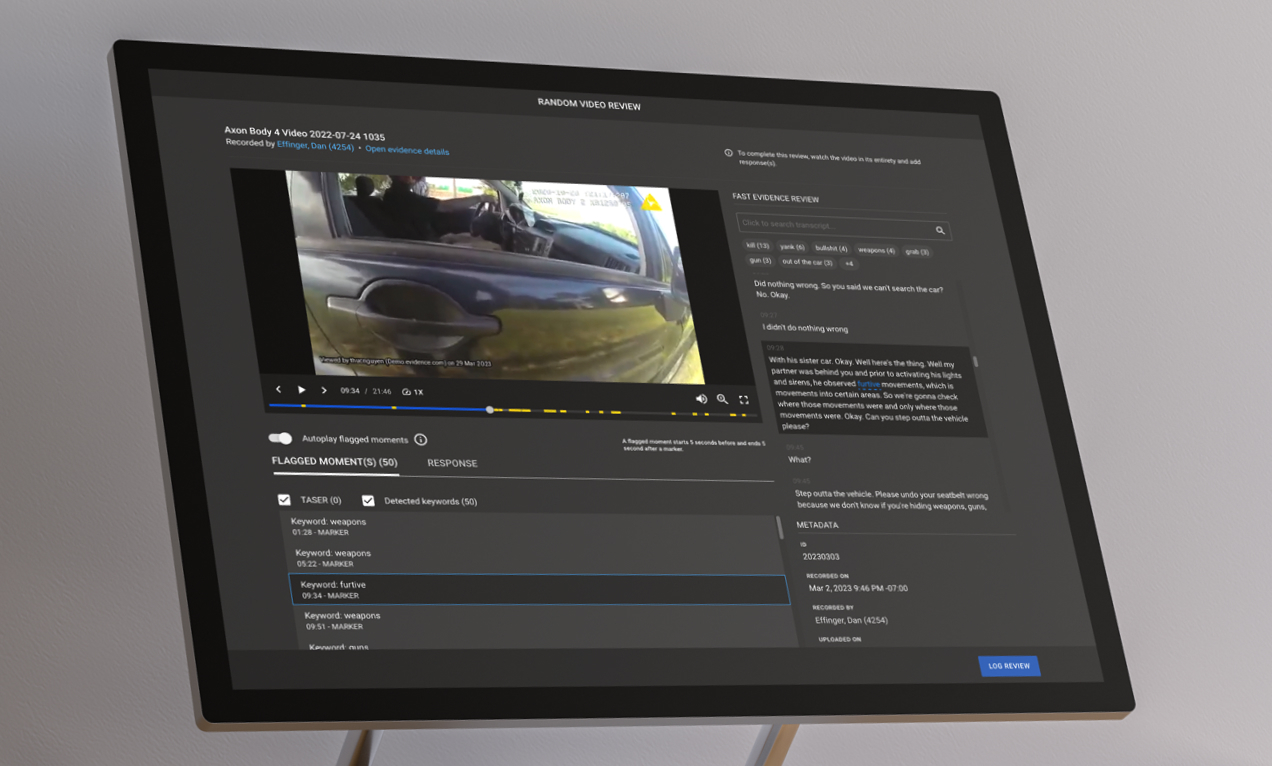This screenshot has height=766, width=1272.
Task: Skip forward to the next flagged moment
Action: [x=324, y=389]
